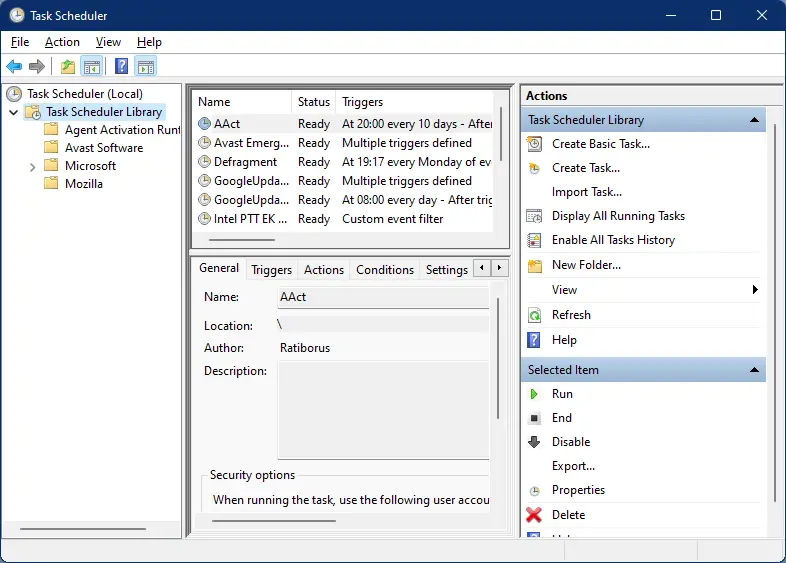786x563 pixels.
Task: Click the Agent Activation Runtime folder icon
Action: [51, 129]
